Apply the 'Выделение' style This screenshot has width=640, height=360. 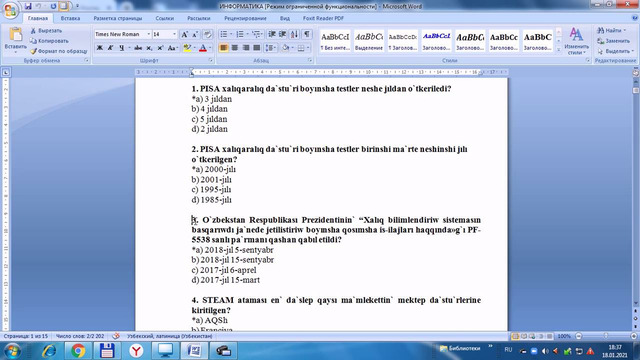coord(369,41)
